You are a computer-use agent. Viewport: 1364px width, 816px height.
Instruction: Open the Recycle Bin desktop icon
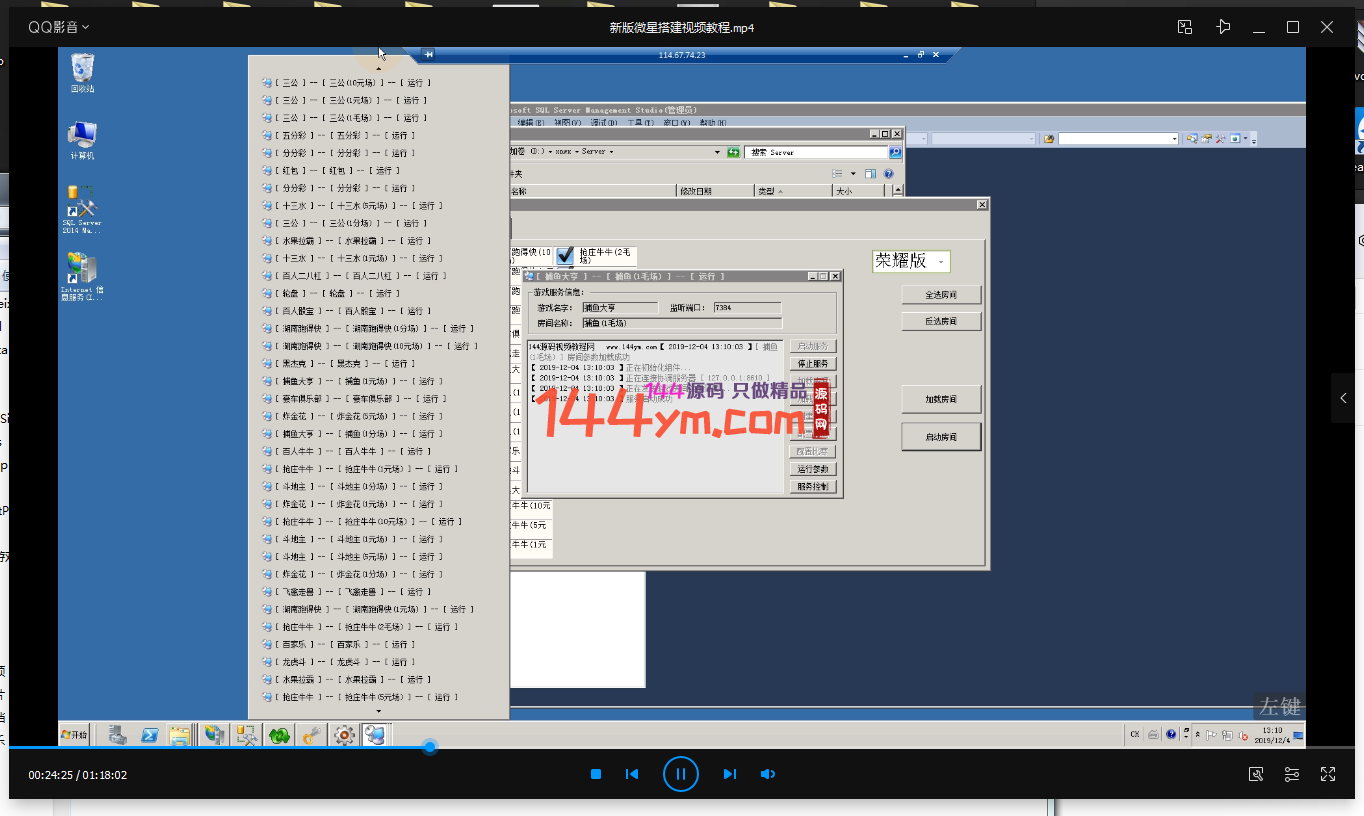82,72
